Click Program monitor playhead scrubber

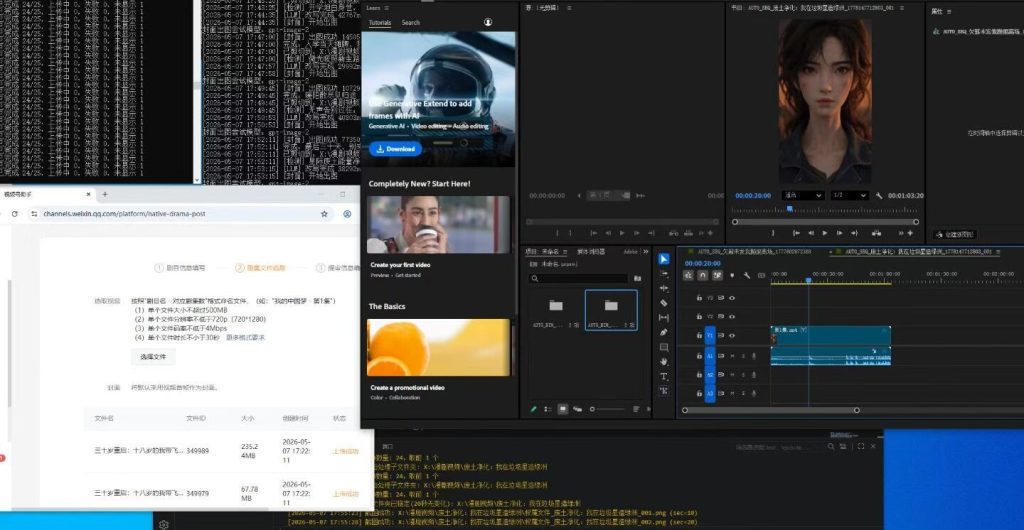point(790,209)
